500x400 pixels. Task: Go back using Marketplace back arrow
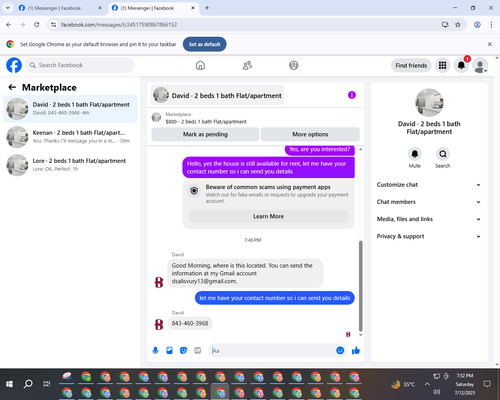(x=12, y=87)
